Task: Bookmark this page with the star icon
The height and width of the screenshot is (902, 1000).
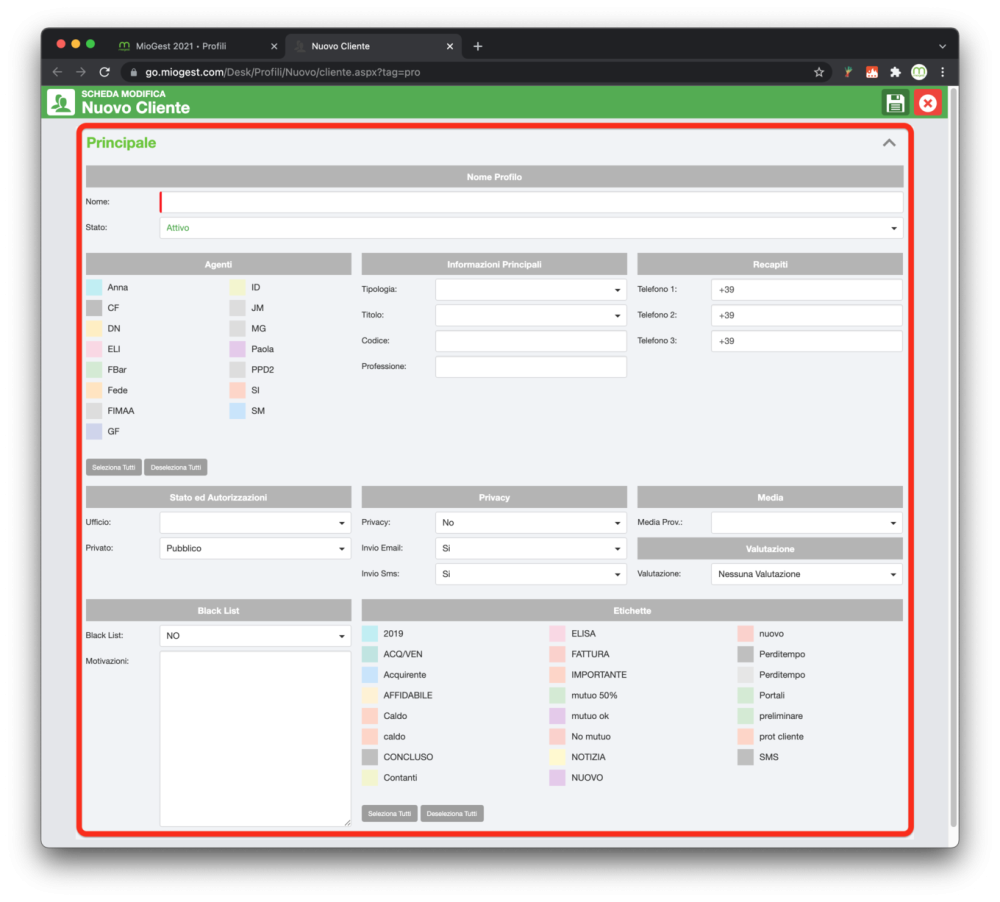Action: click(819, 72)
